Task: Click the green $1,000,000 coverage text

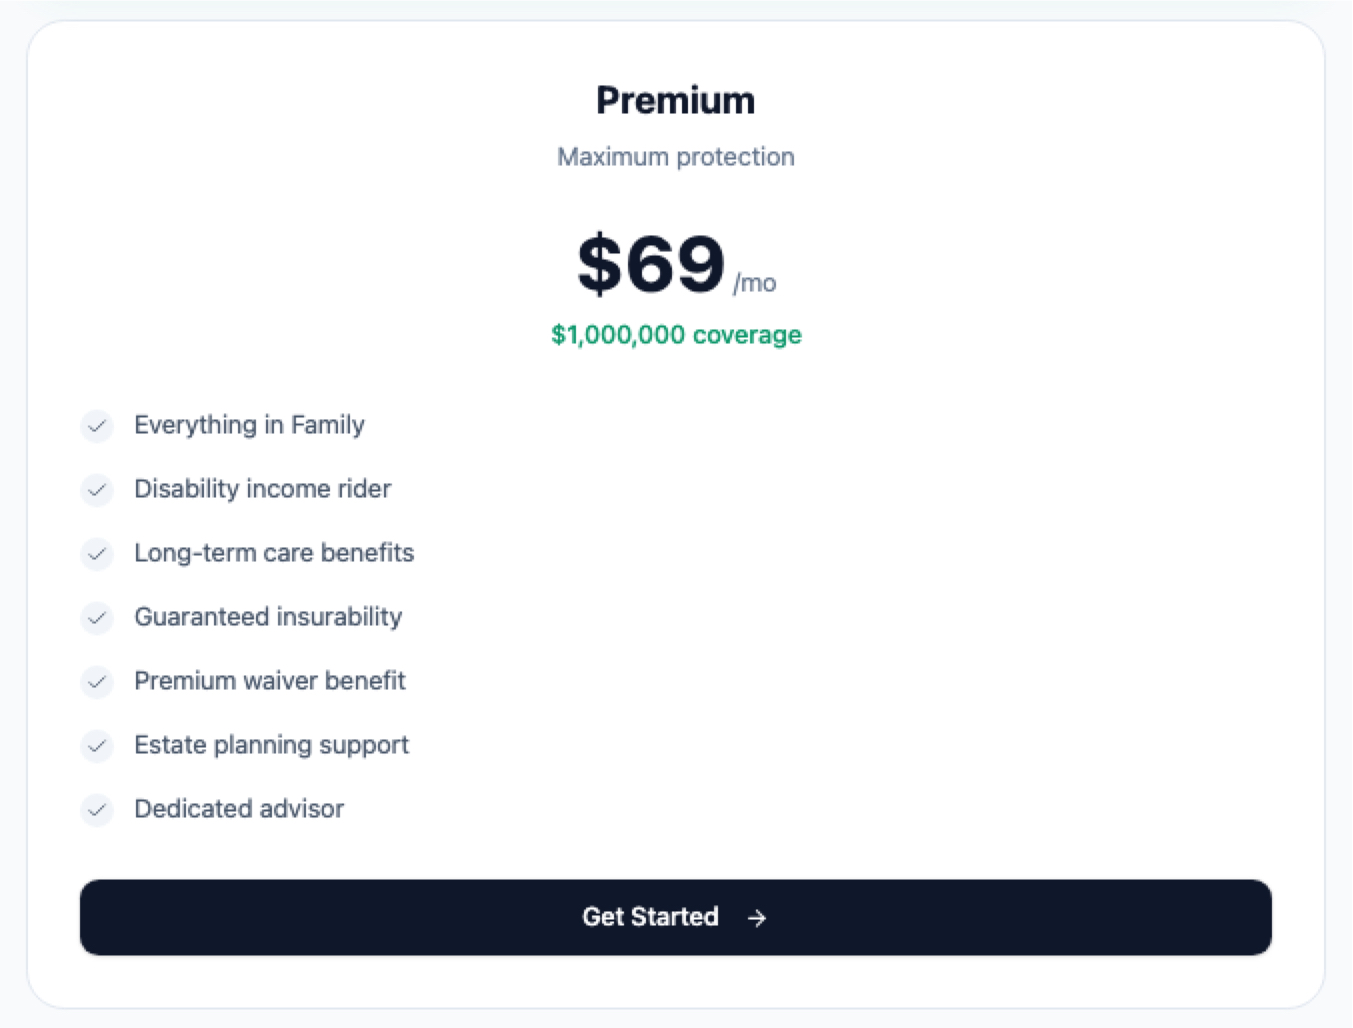Action: coord(676,335)
